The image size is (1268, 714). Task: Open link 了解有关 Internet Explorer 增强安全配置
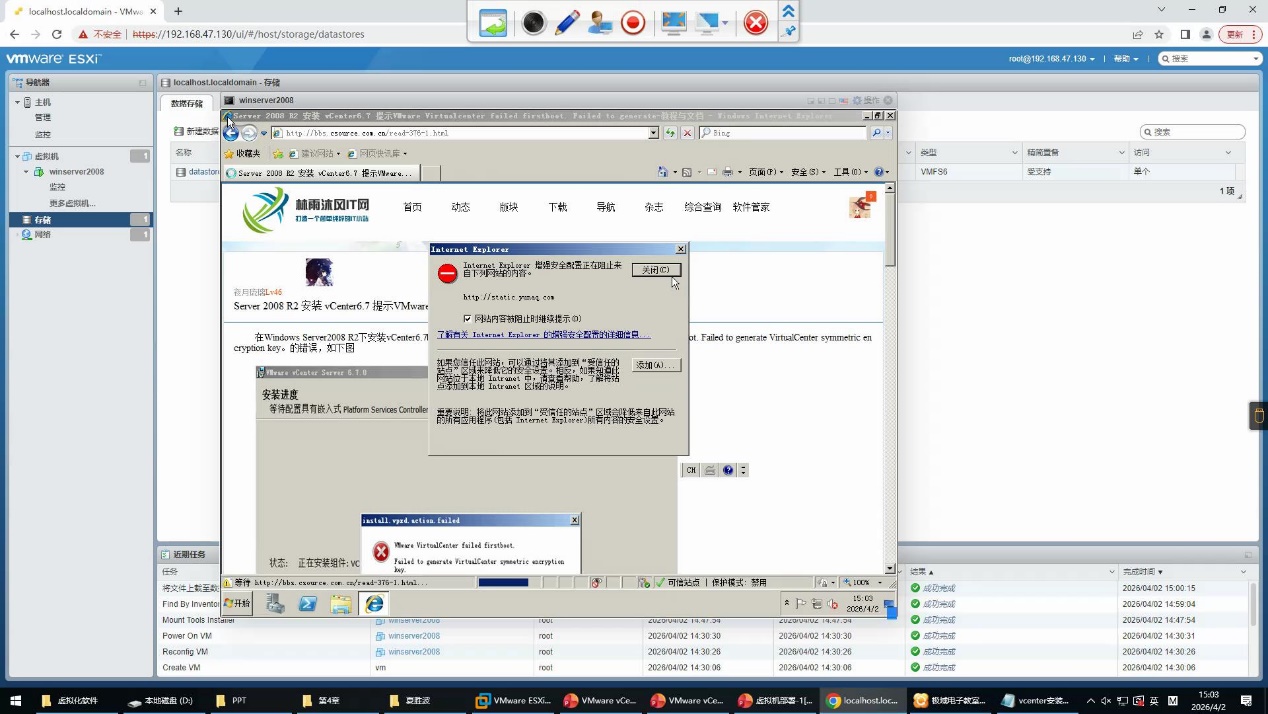(544, 335)
